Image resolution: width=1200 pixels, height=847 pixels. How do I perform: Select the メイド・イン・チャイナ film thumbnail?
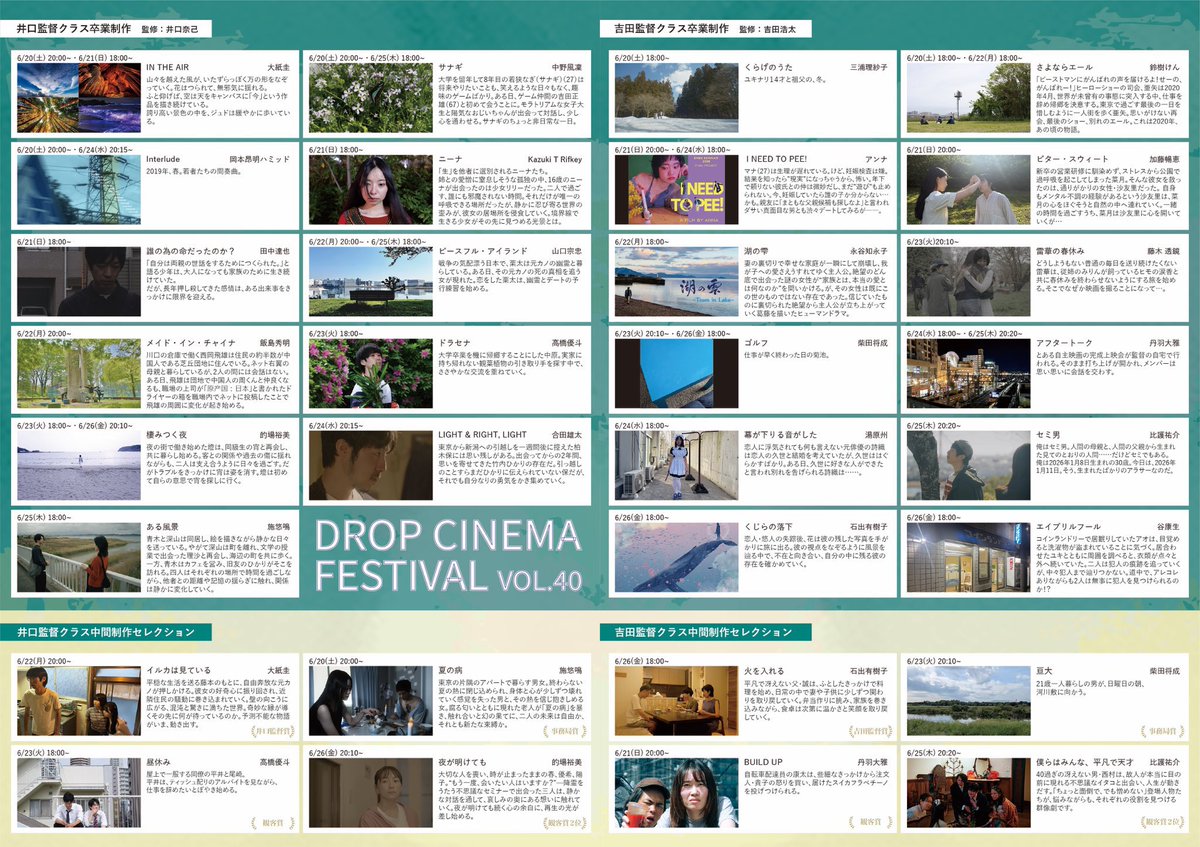click(78, 374)
